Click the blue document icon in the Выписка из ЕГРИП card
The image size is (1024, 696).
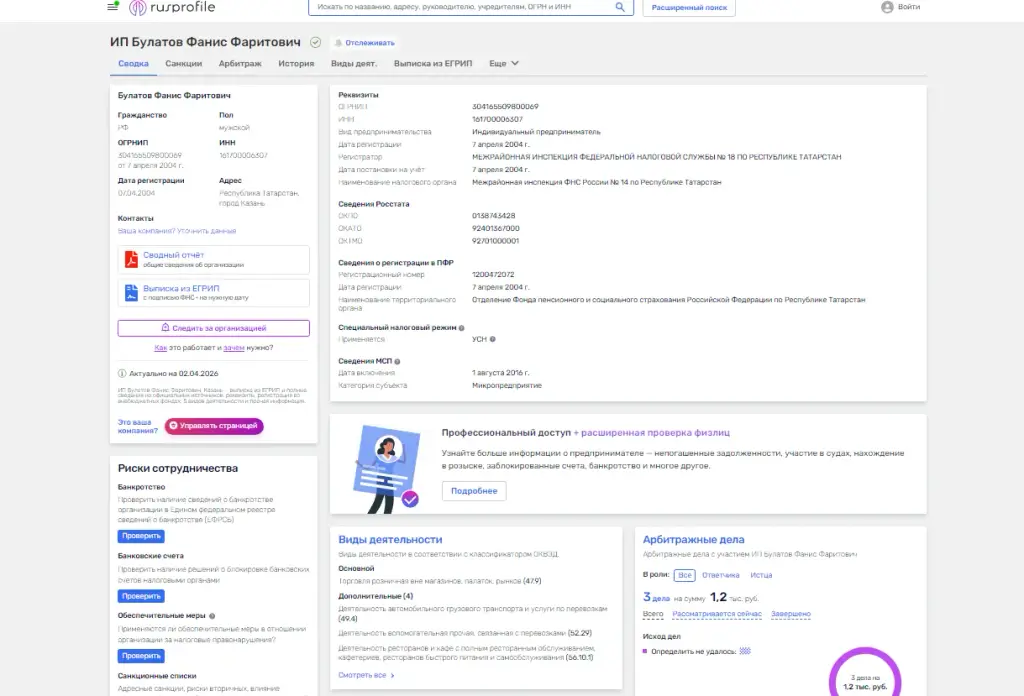coord(131,293)
